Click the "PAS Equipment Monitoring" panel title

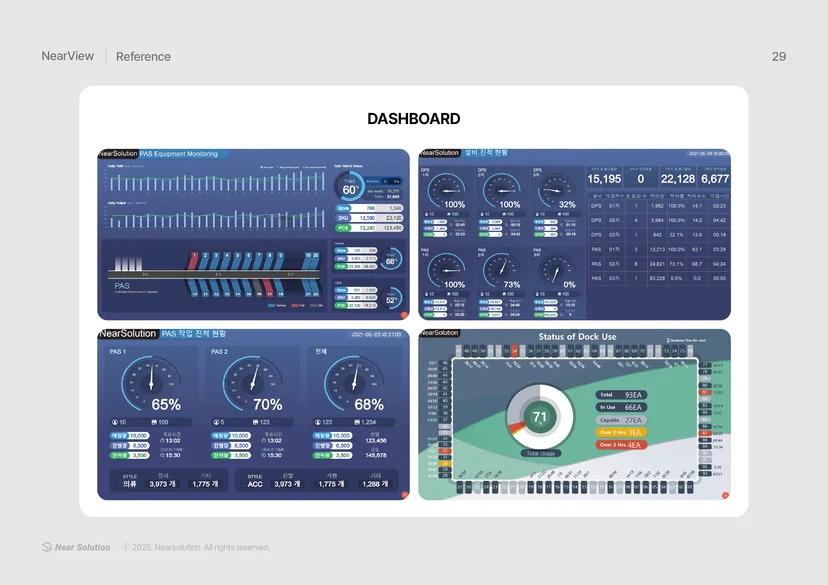pyautogui.click(x=178, y=154)
